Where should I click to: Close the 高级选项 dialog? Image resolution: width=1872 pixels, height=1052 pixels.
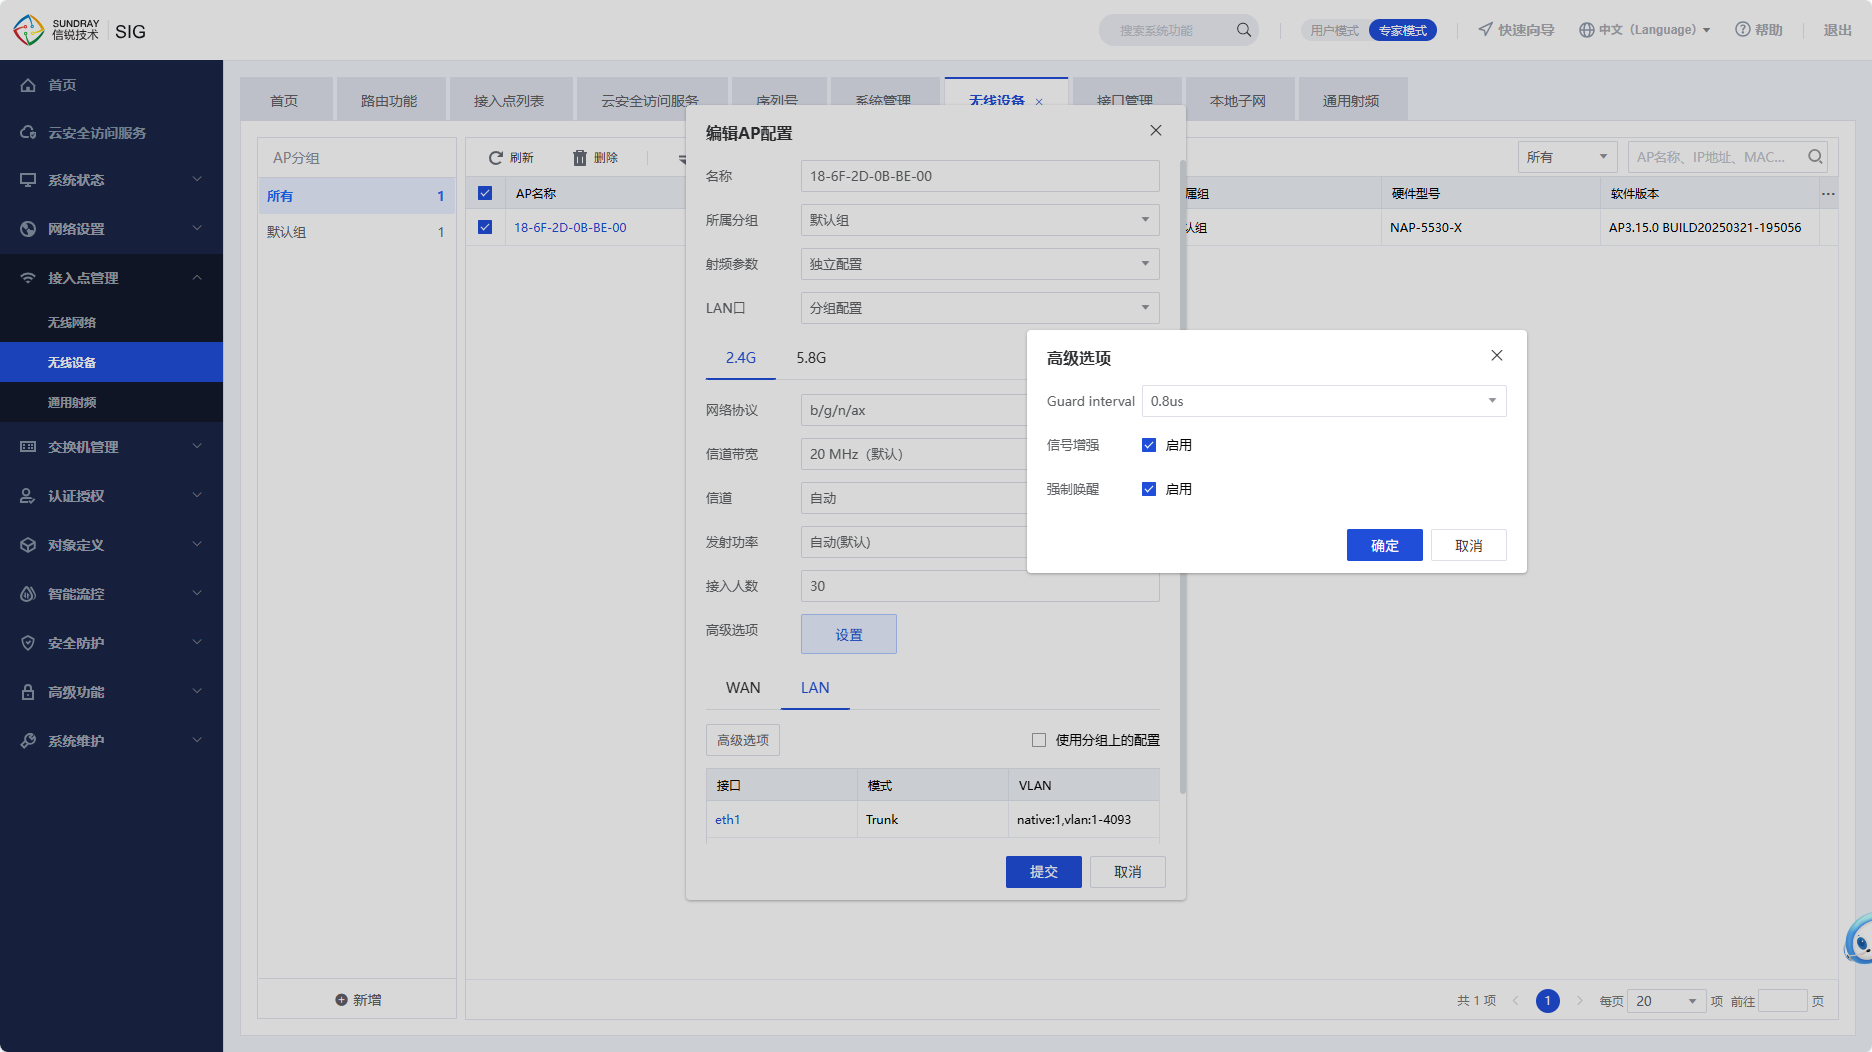1497,356
